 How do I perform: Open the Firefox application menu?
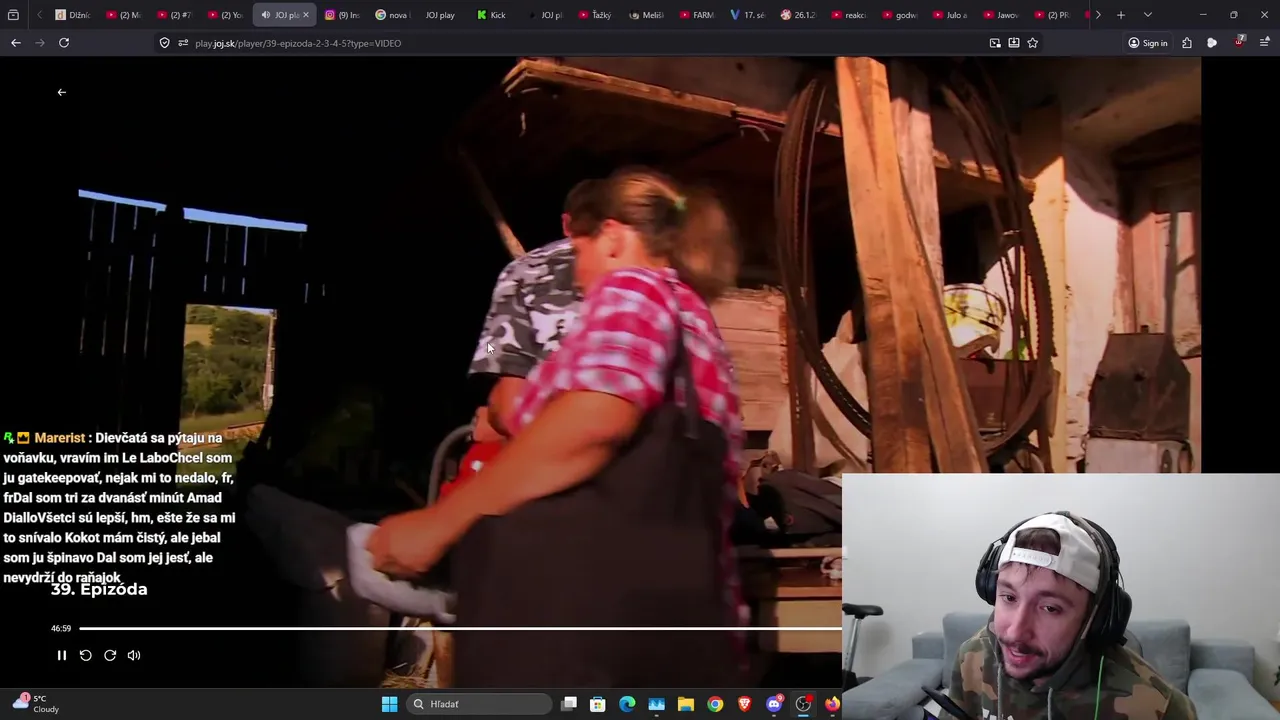pyautogui.click(x=1265, y=43)
